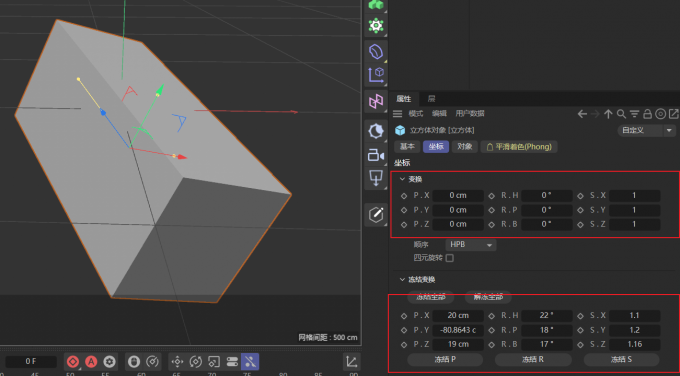This screenshot has width=680, height=376.
Task: Toggle the highlighted point-level animation button
Action: 250,361
